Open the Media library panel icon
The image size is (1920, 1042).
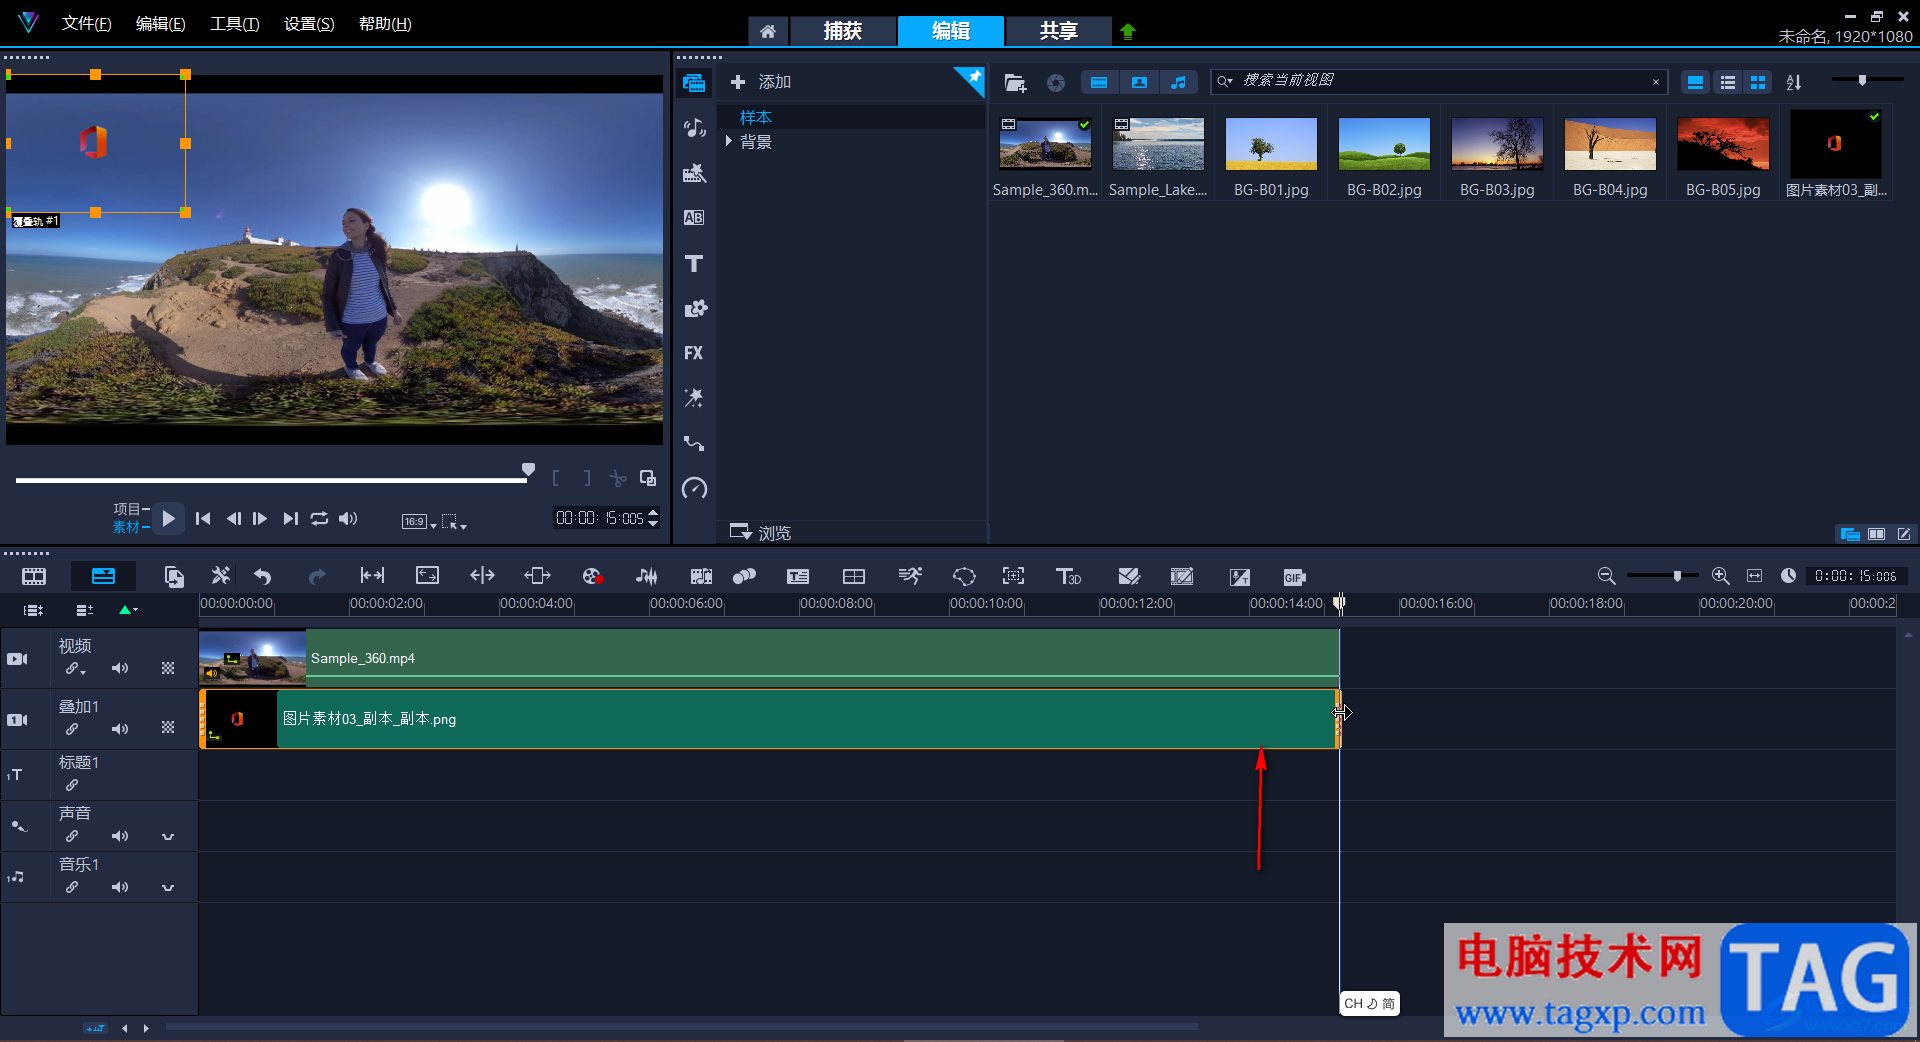click(694, 83)
